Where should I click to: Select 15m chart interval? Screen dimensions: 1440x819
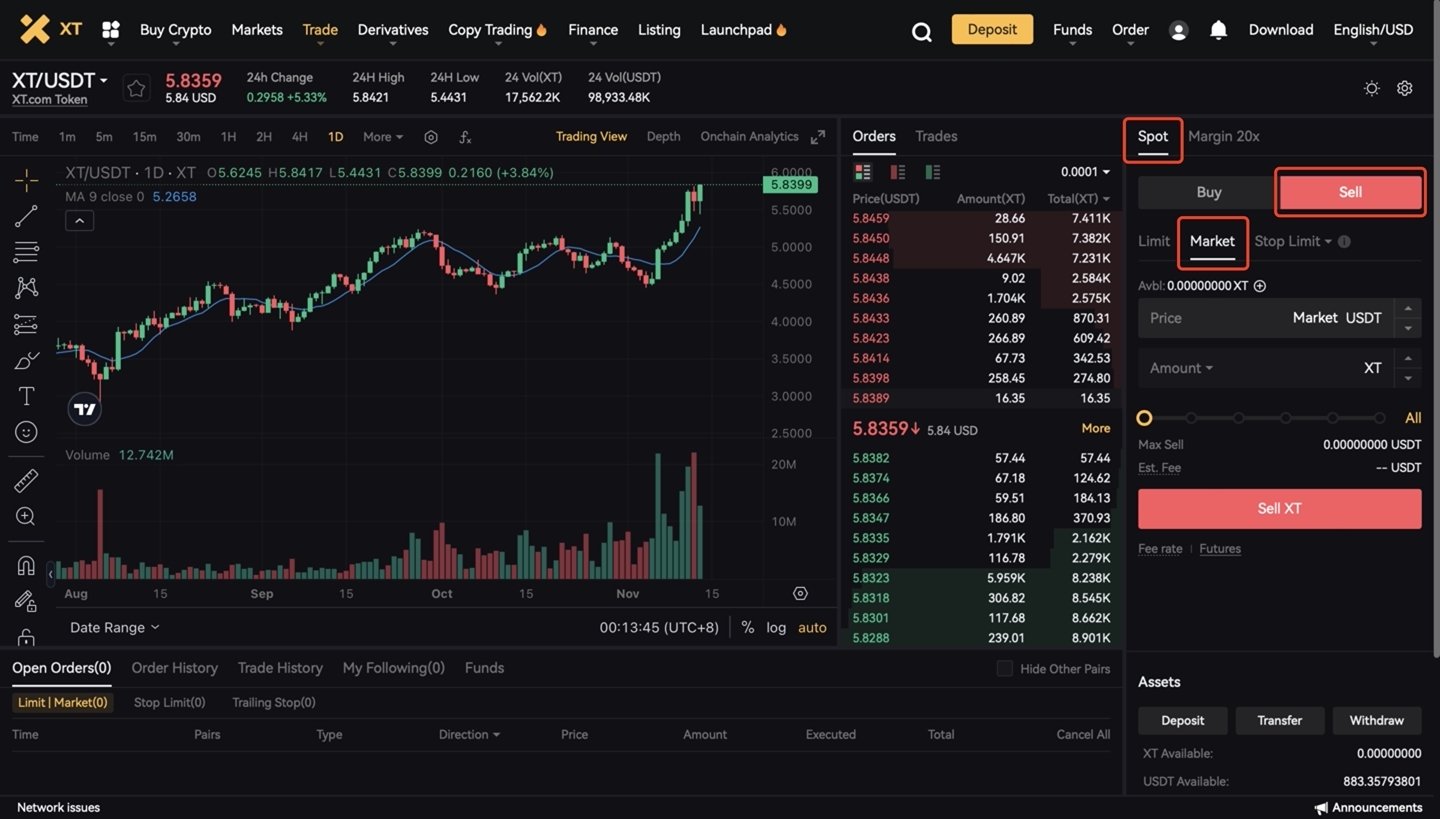pyautogui.click(x=144, y=137)
